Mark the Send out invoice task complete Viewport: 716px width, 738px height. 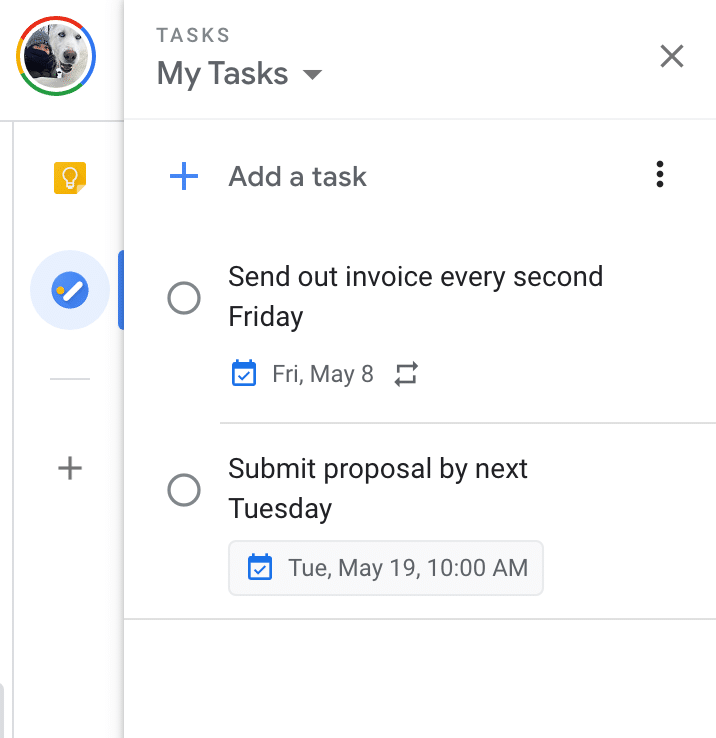pos(184,298)
